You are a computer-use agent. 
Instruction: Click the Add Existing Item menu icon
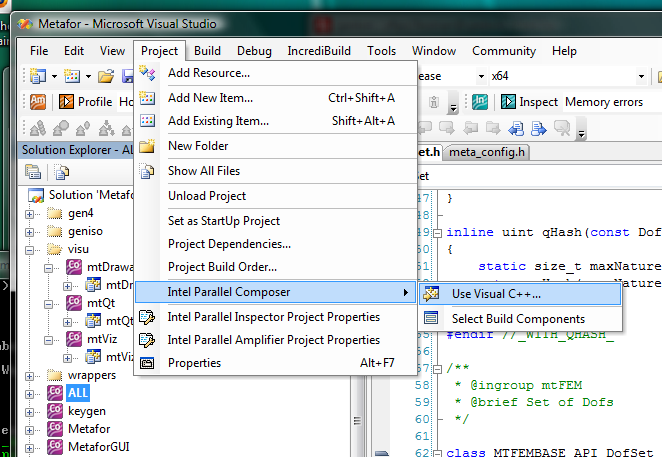pyautogui.click(x=147, y=121)
